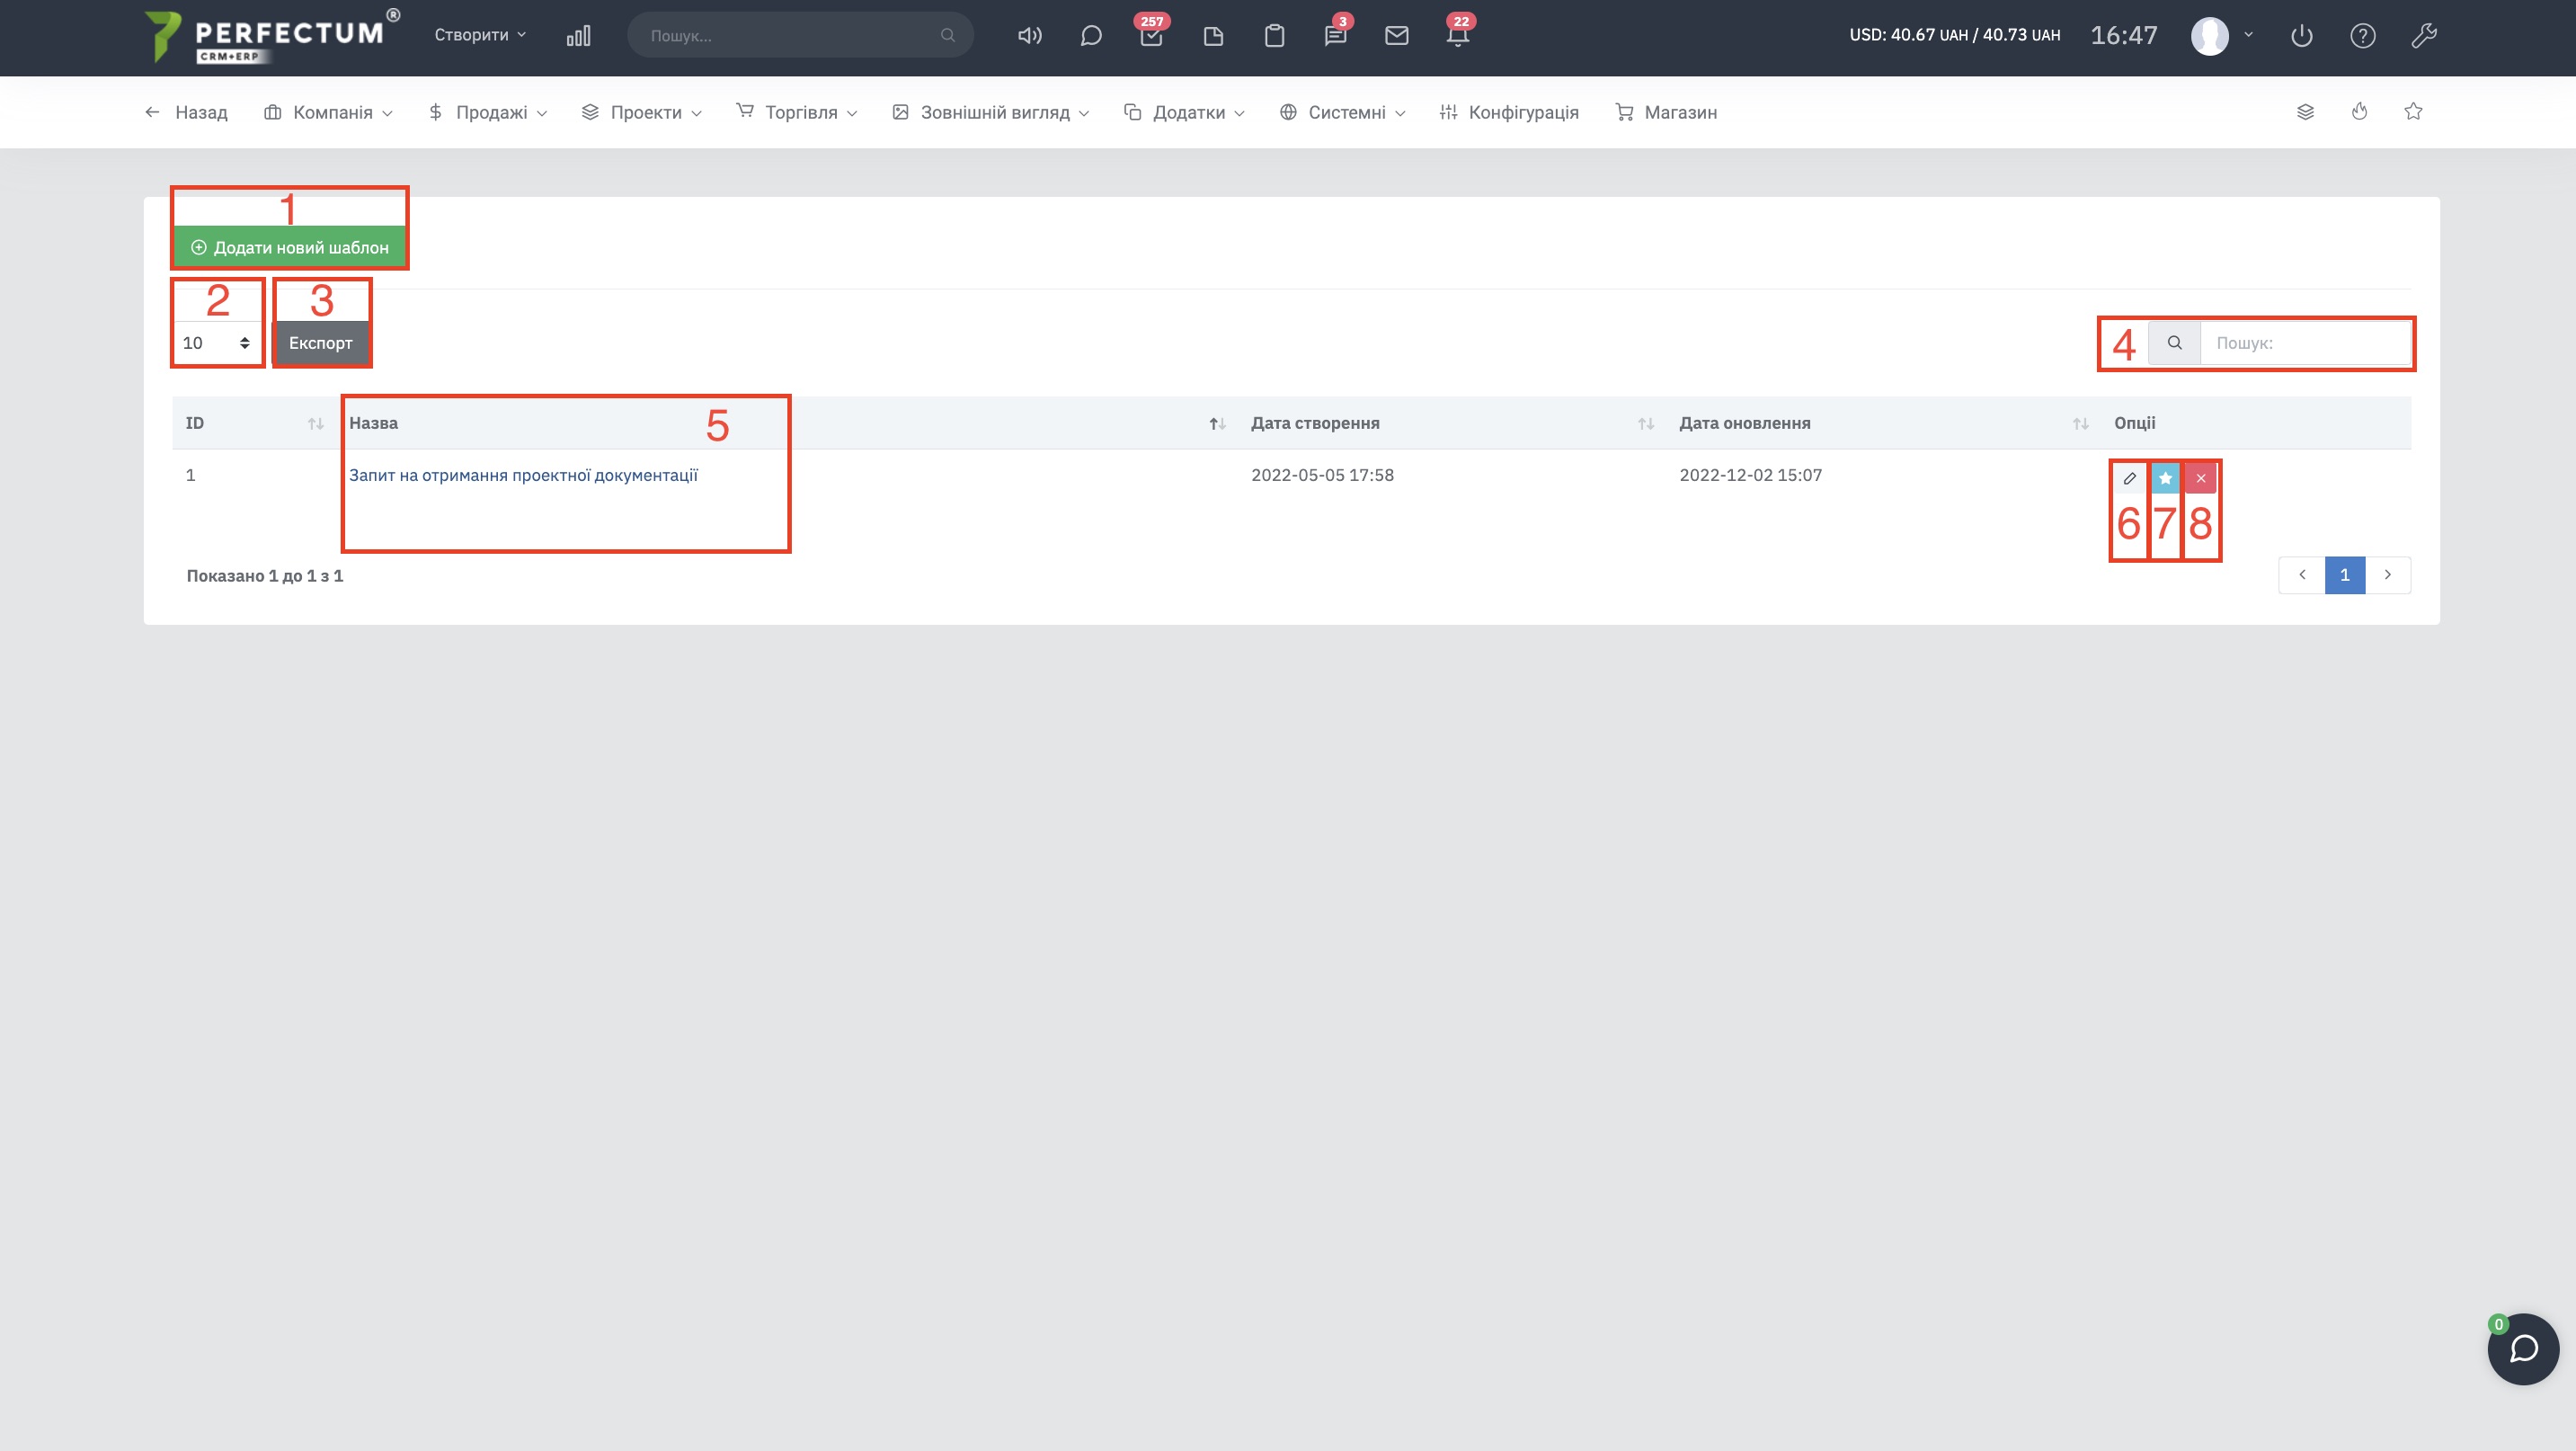Click the Додати новий шаблон button

point(290,247)
